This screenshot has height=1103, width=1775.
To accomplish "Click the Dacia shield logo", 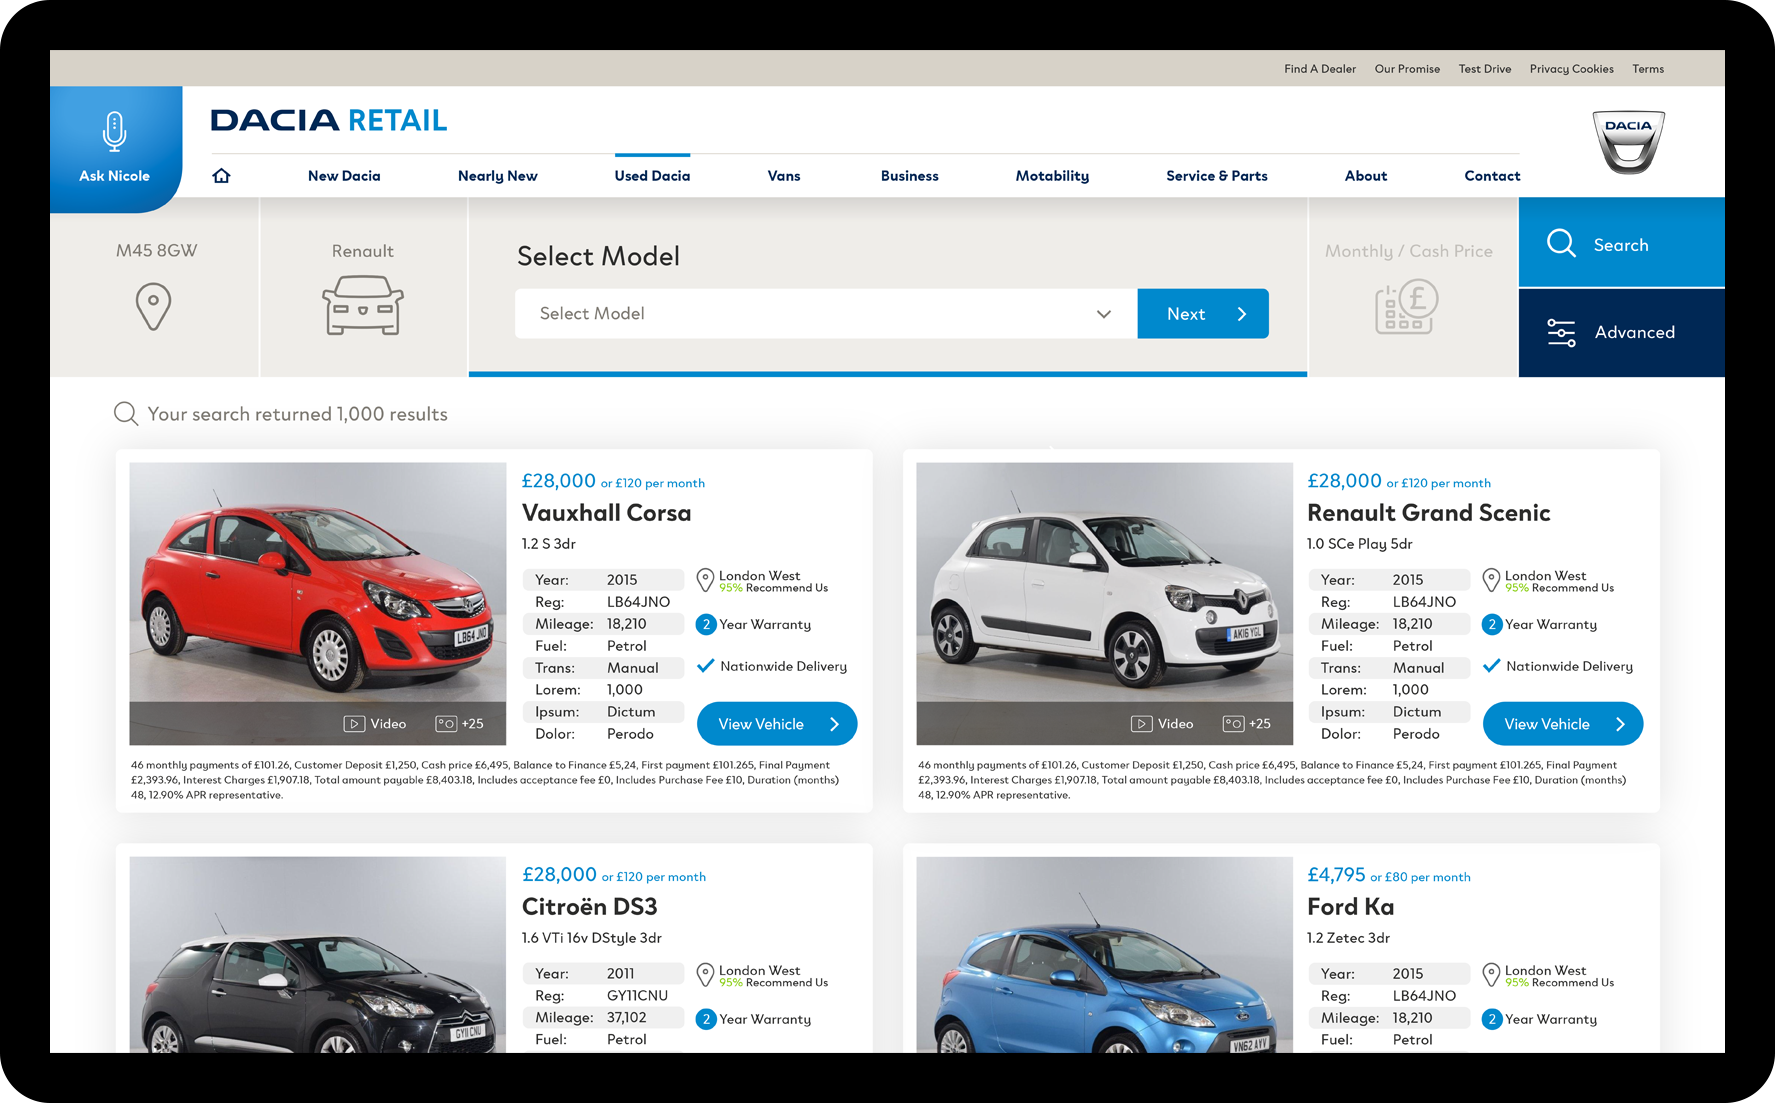I will pos(1628,142).
